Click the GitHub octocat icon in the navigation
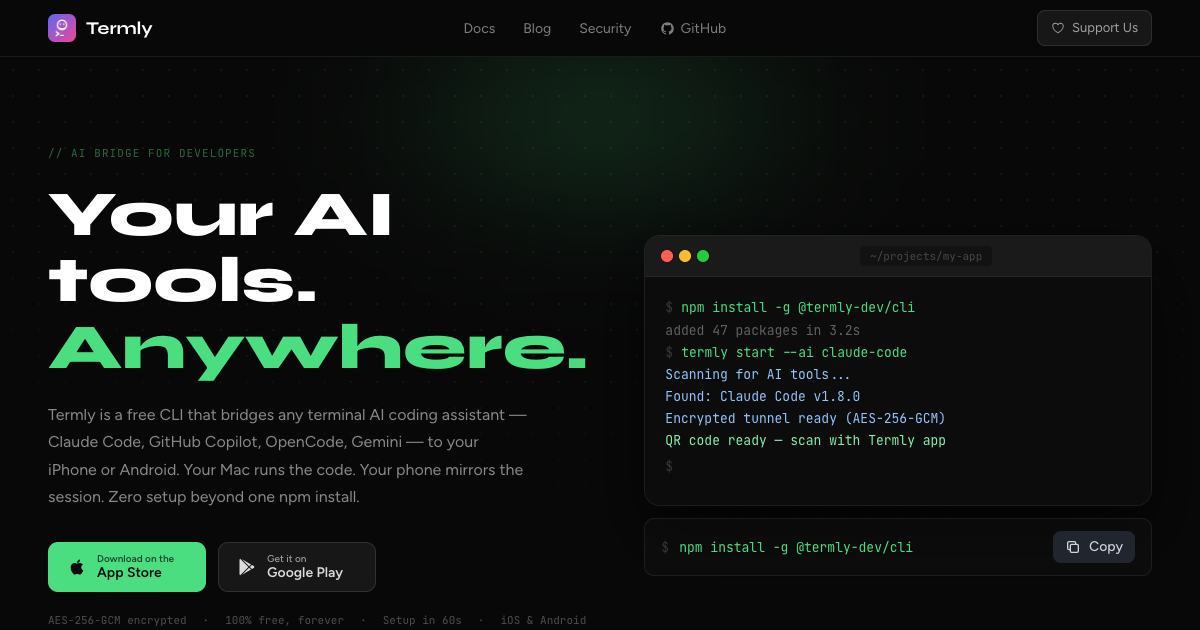This screenshot has height=630, width=1200. (667, 29)
